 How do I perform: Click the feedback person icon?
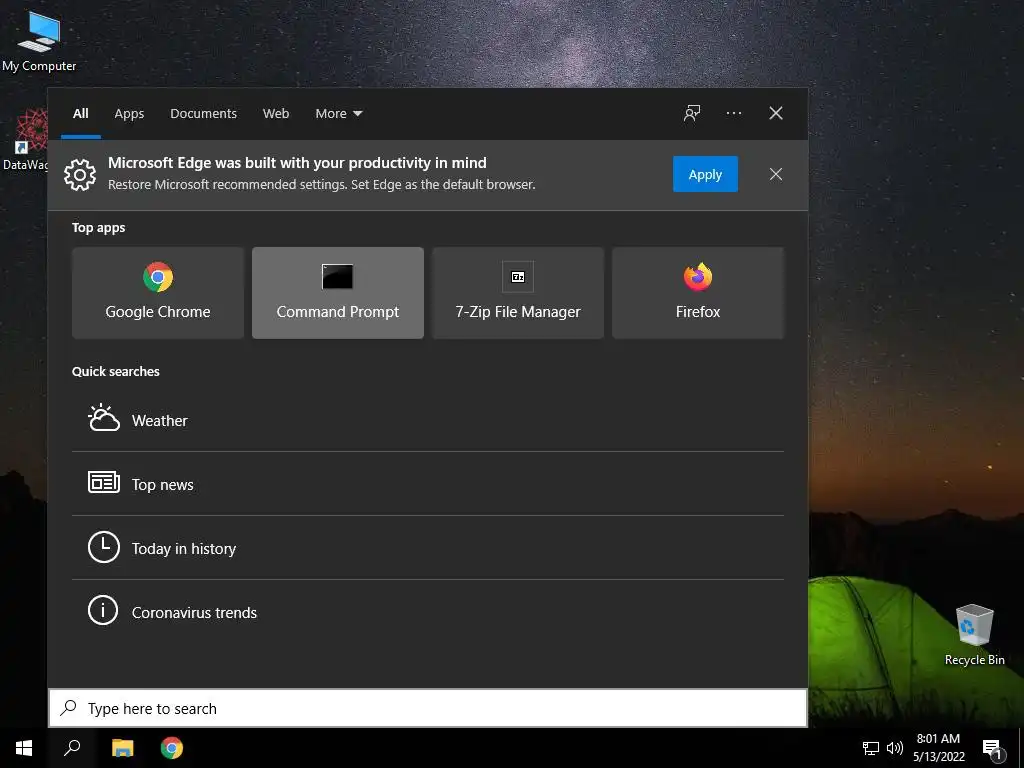coord(692,113)
